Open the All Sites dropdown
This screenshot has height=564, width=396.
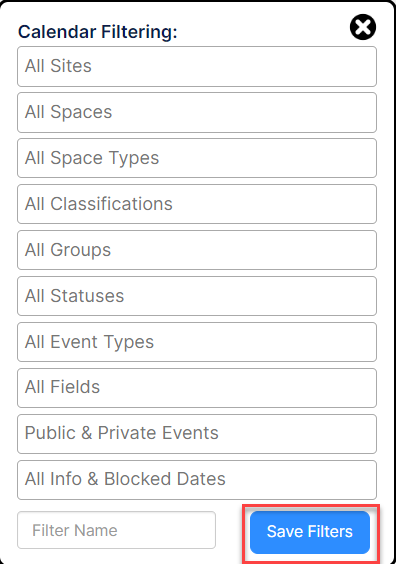[x=197, y=66]
